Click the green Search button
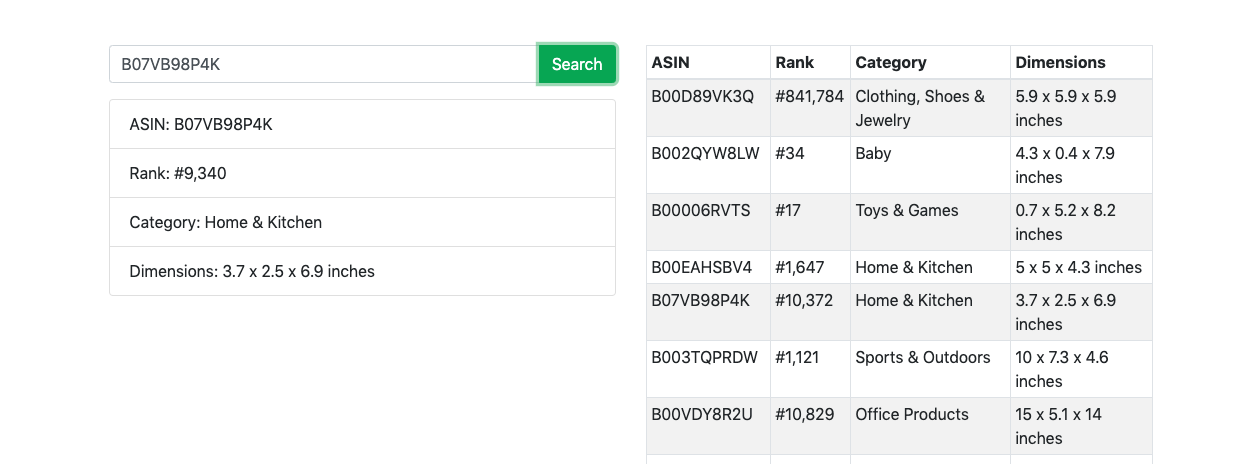 577,64
